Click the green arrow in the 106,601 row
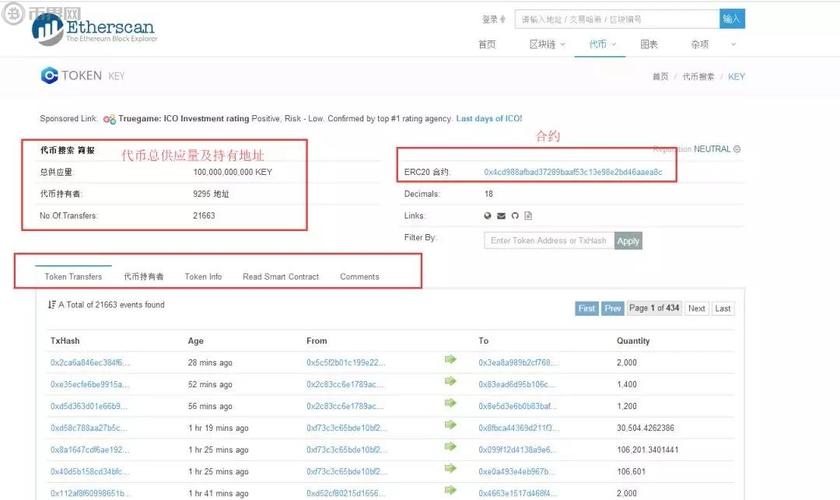Viewport: 840px width, 500px height. coord(450,468)
